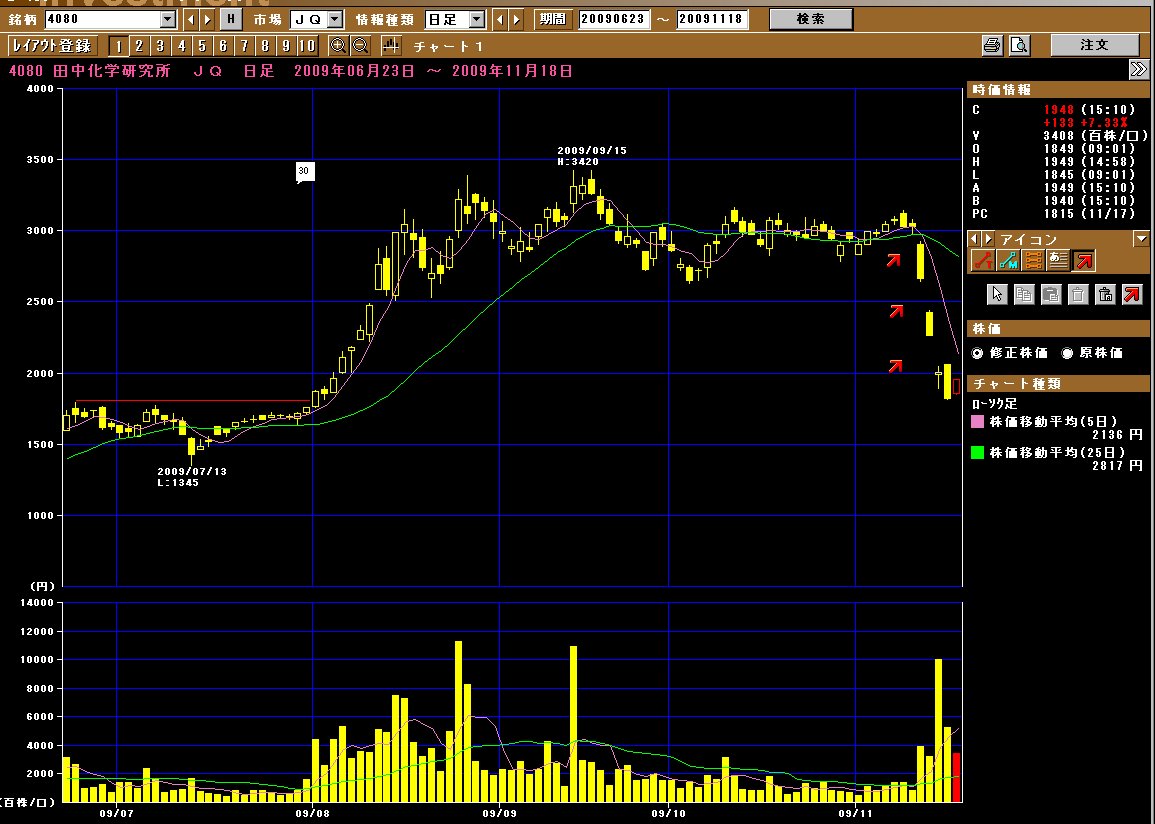The image size is (1155, 824).
Task: Open the 銘柄 4080 code dropdown
Action: 168,19
